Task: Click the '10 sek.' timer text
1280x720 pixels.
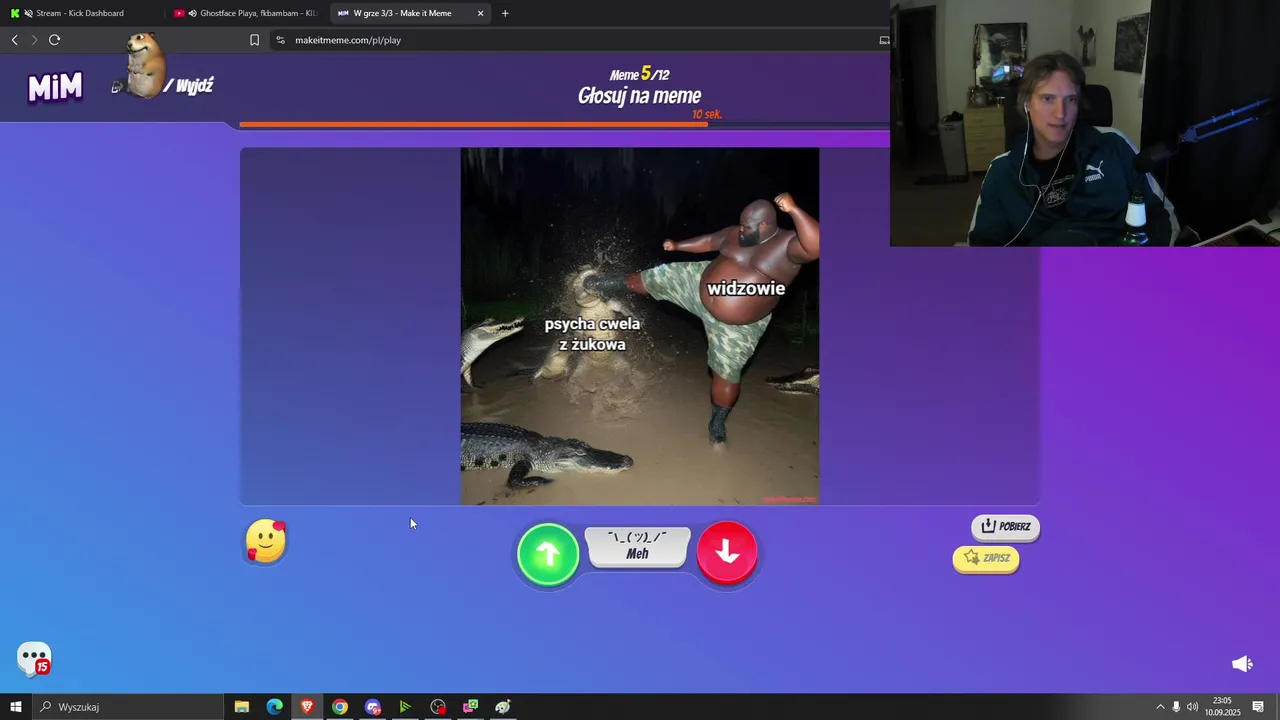Action: point(707,114)
